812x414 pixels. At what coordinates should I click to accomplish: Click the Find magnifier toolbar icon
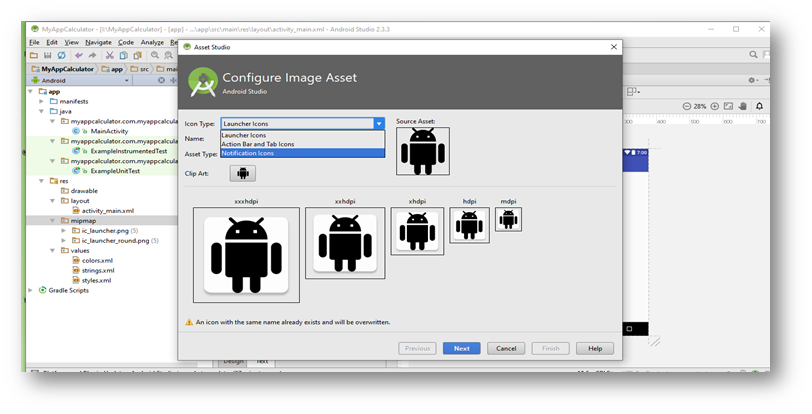pos(155,55)
